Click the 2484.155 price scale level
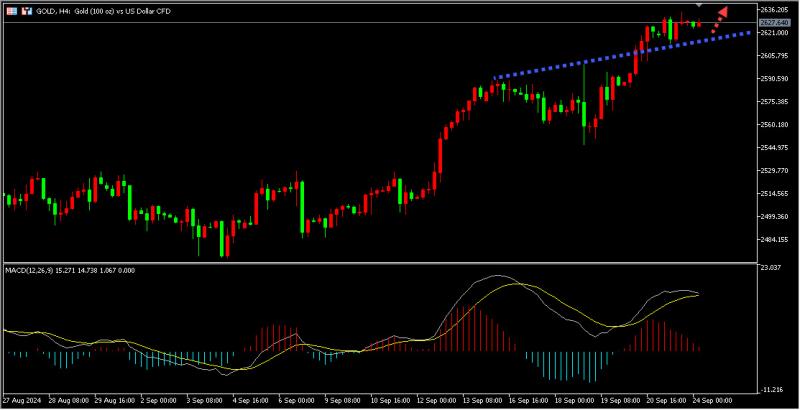800x410 pixels. click(773, 239)
